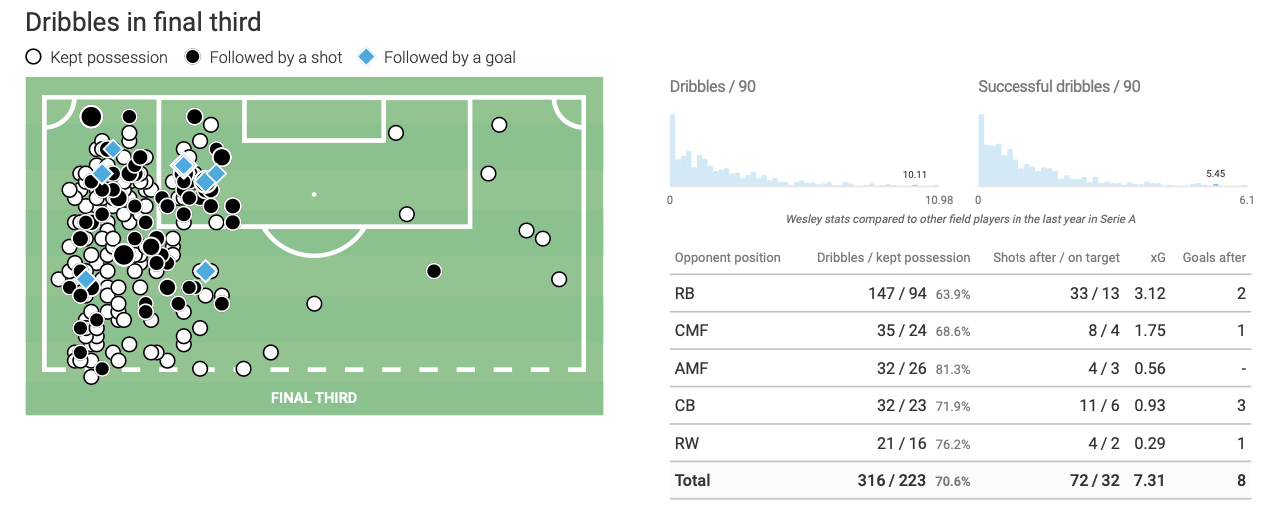The height and width of the screenshot is (522, 1280).
Task: Sort by the Opponent position column header
Action: pos(728,257)
